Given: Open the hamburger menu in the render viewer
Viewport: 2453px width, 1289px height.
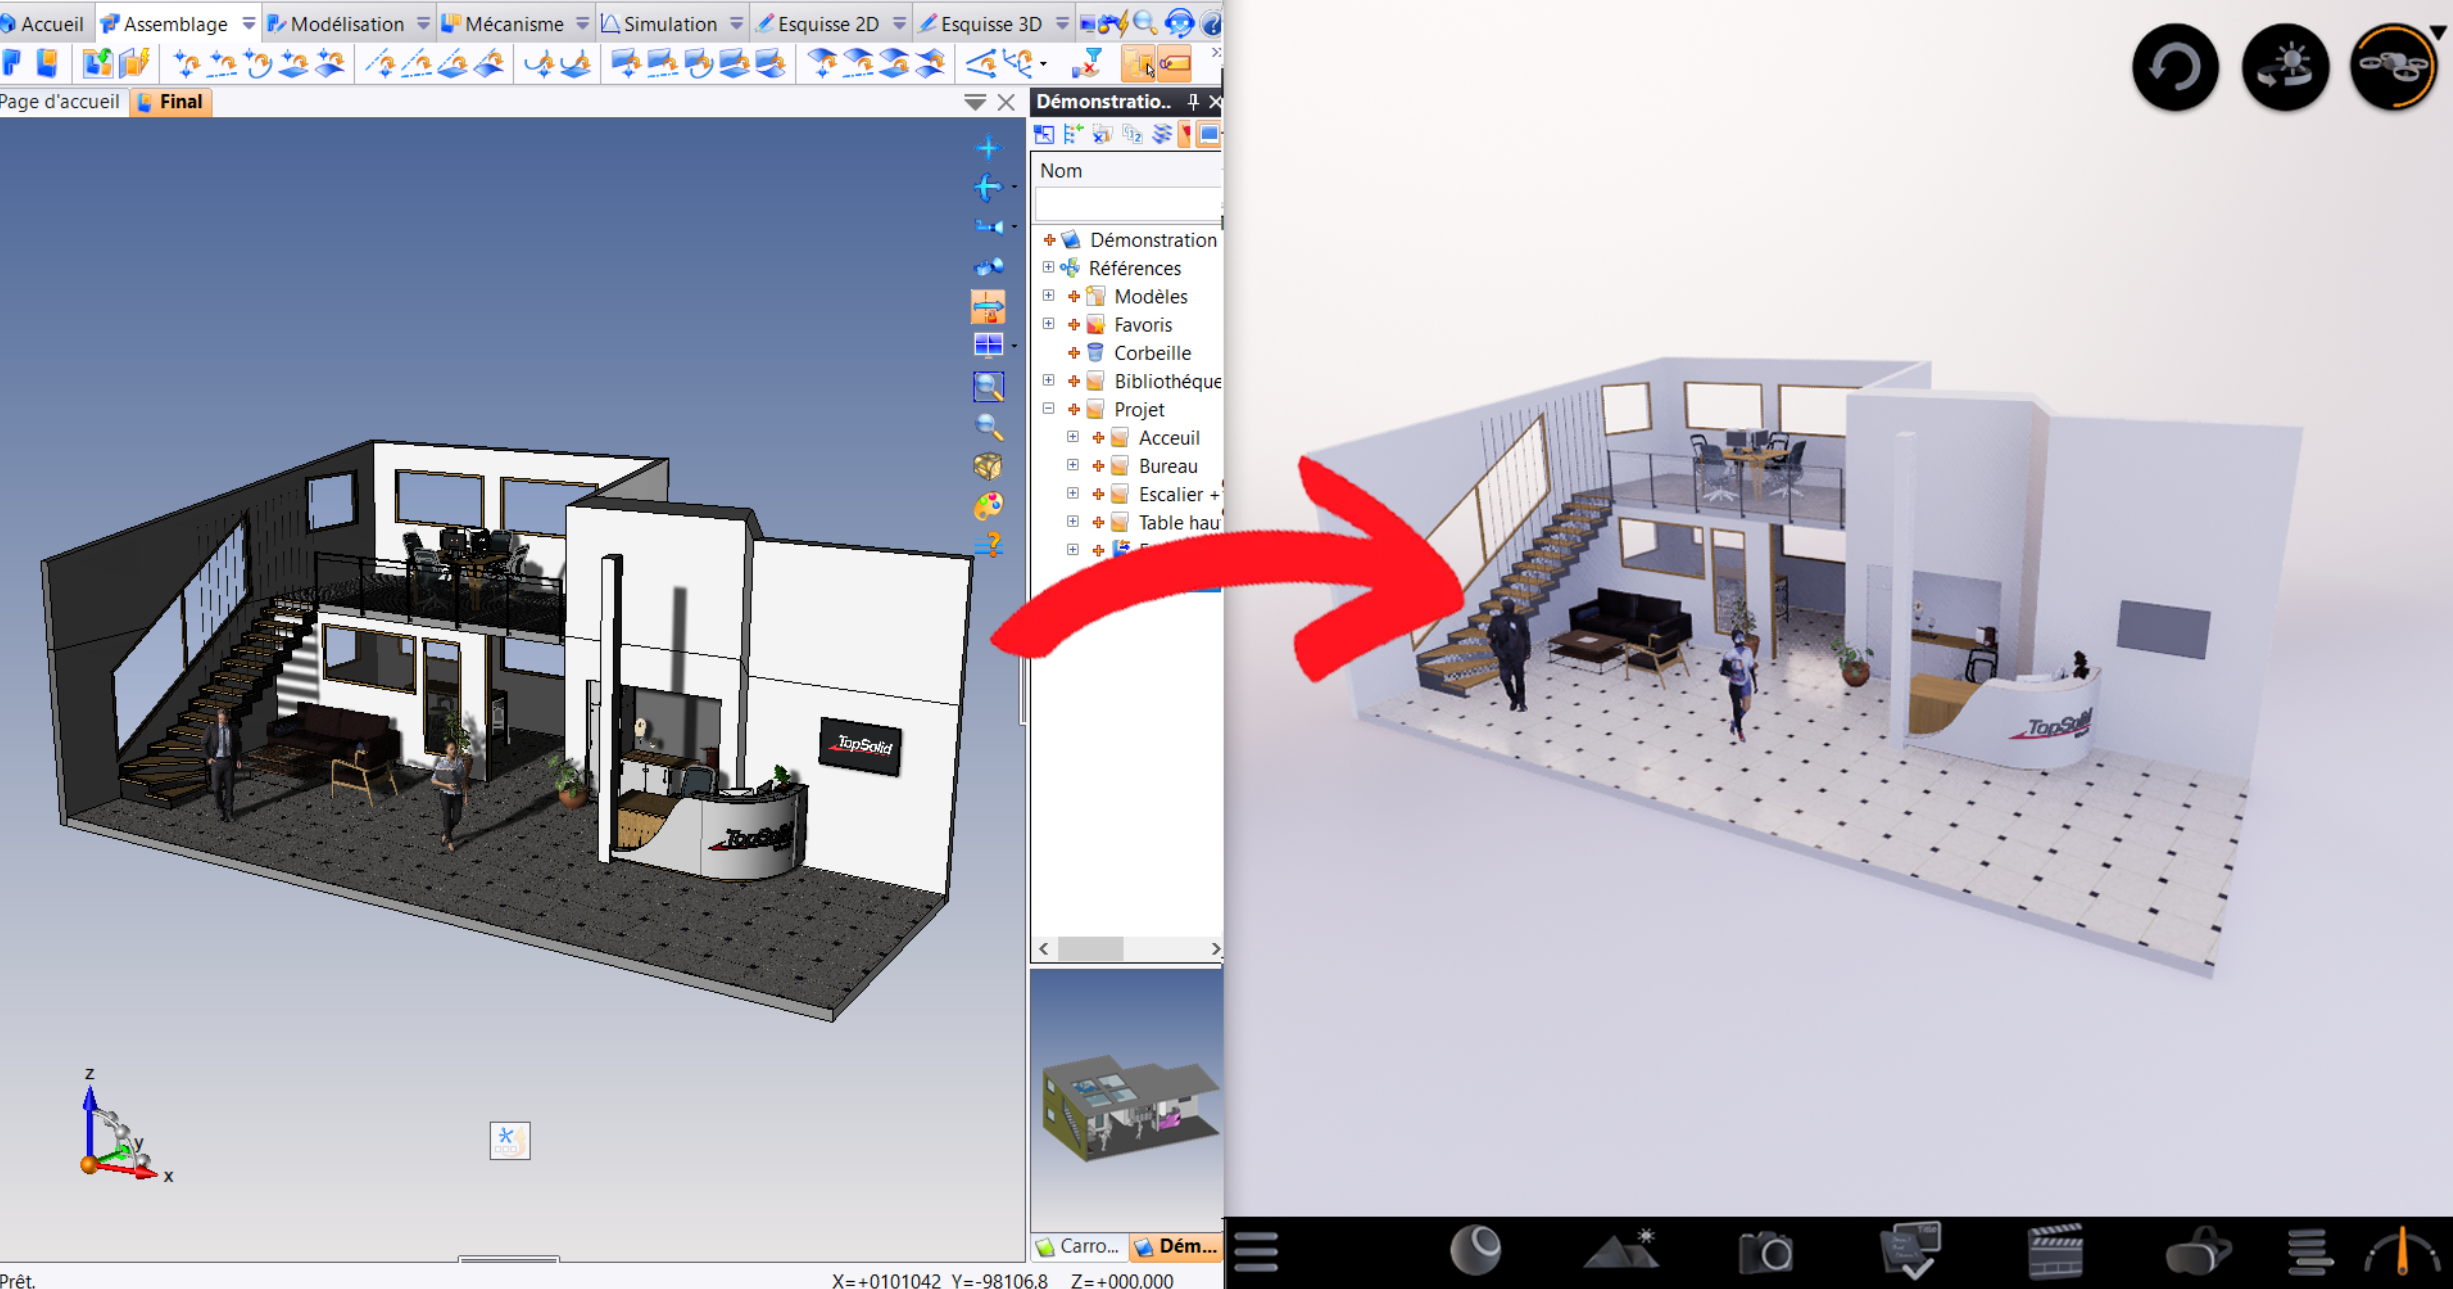Looking at the screenshot, I should pyautogui.click(x=1256, y=1251).
